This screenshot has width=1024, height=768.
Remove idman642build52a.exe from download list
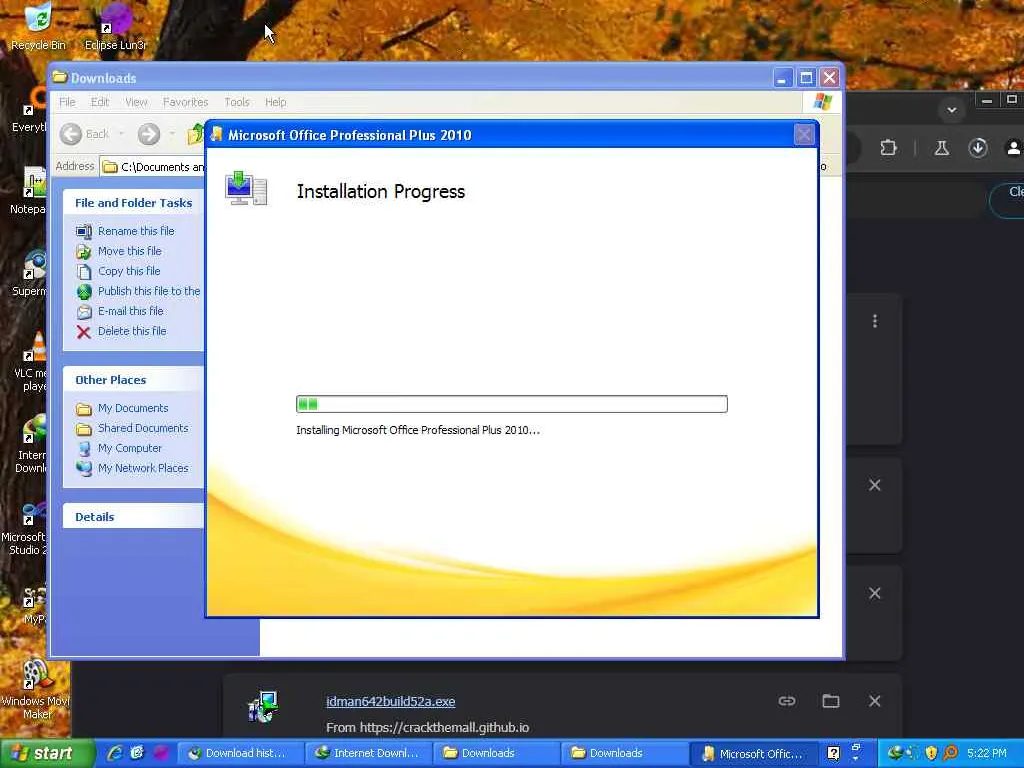click(874, 701)
